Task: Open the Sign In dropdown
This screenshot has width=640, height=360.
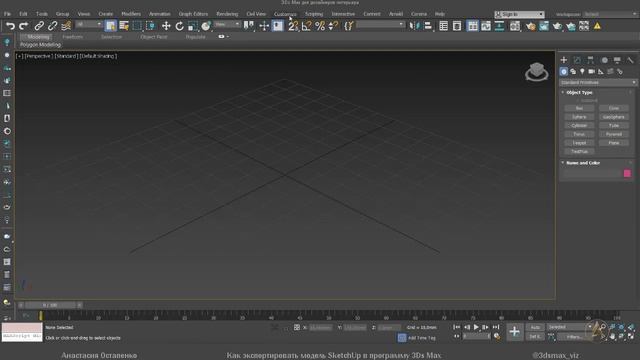Action: pos(519,14)
